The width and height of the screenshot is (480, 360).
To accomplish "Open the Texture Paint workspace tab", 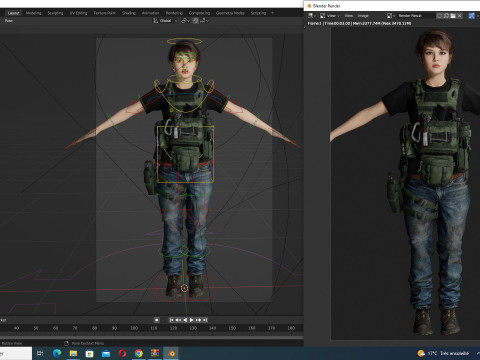I will click(104, 13).
